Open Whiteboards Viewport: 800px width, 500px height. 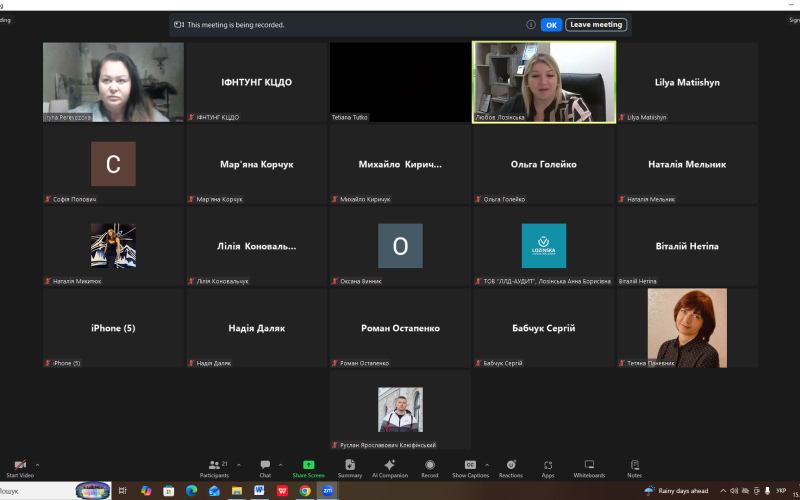coord(589,468)
